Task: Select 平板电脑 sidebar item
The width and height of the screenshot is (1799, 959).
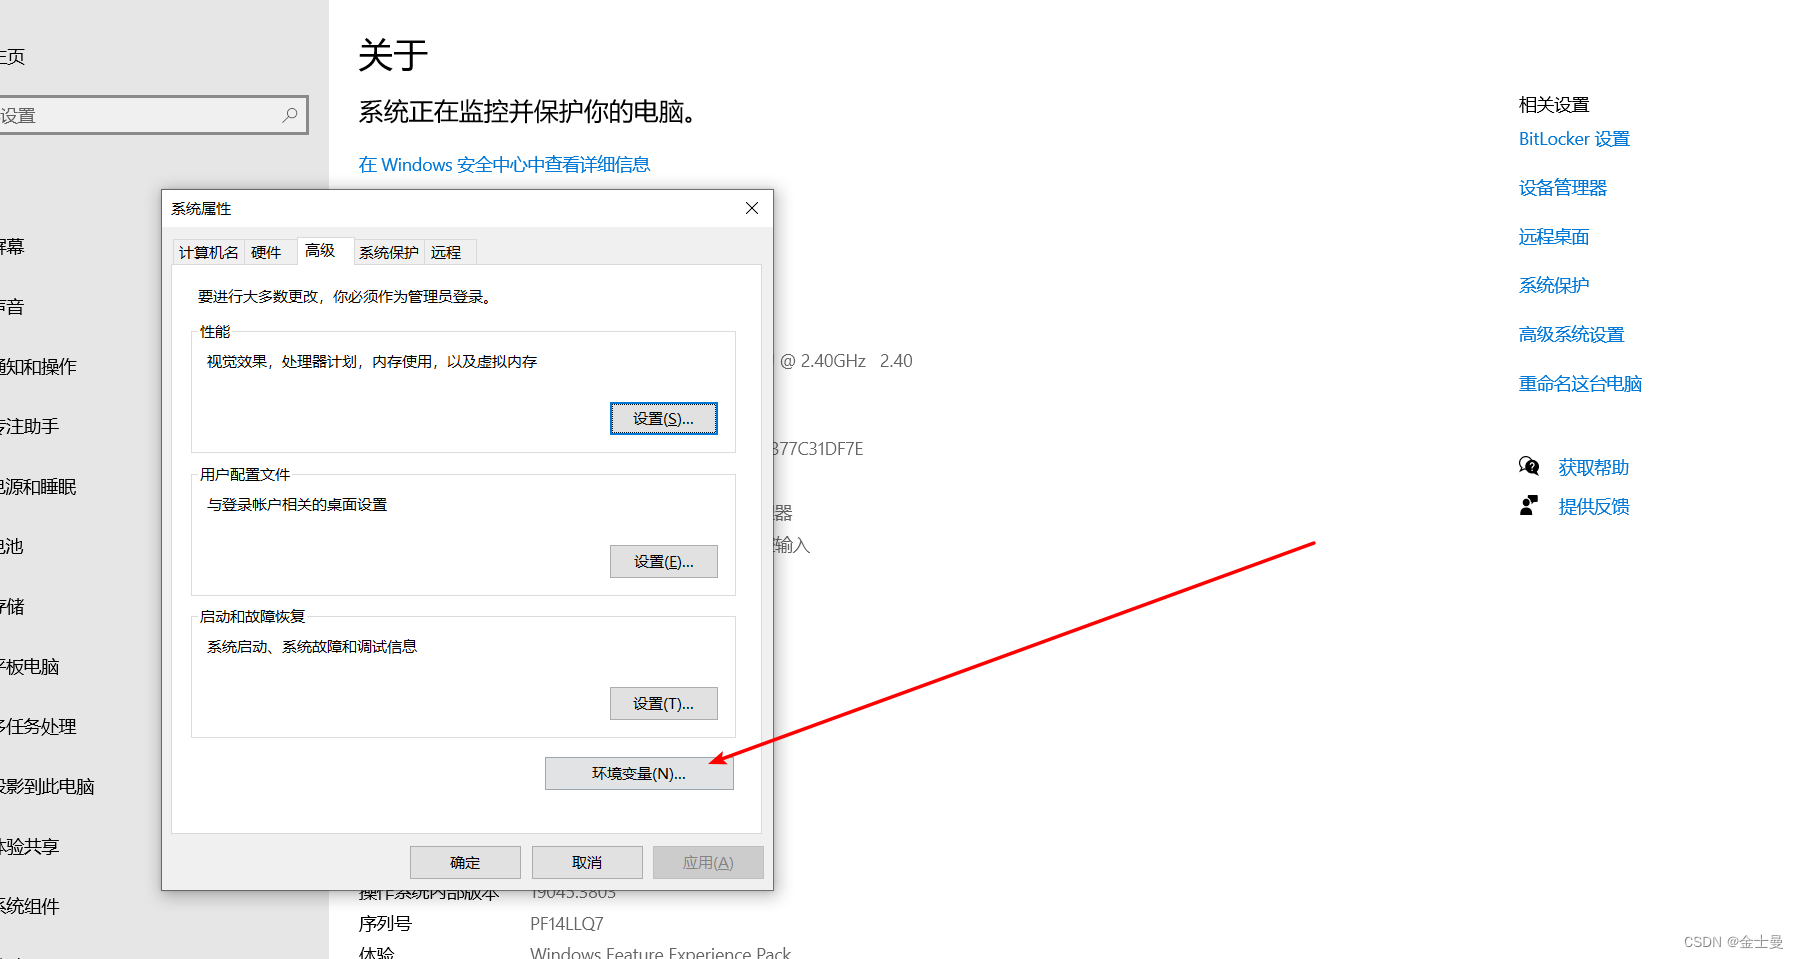Action: click(x=30, y=667)
